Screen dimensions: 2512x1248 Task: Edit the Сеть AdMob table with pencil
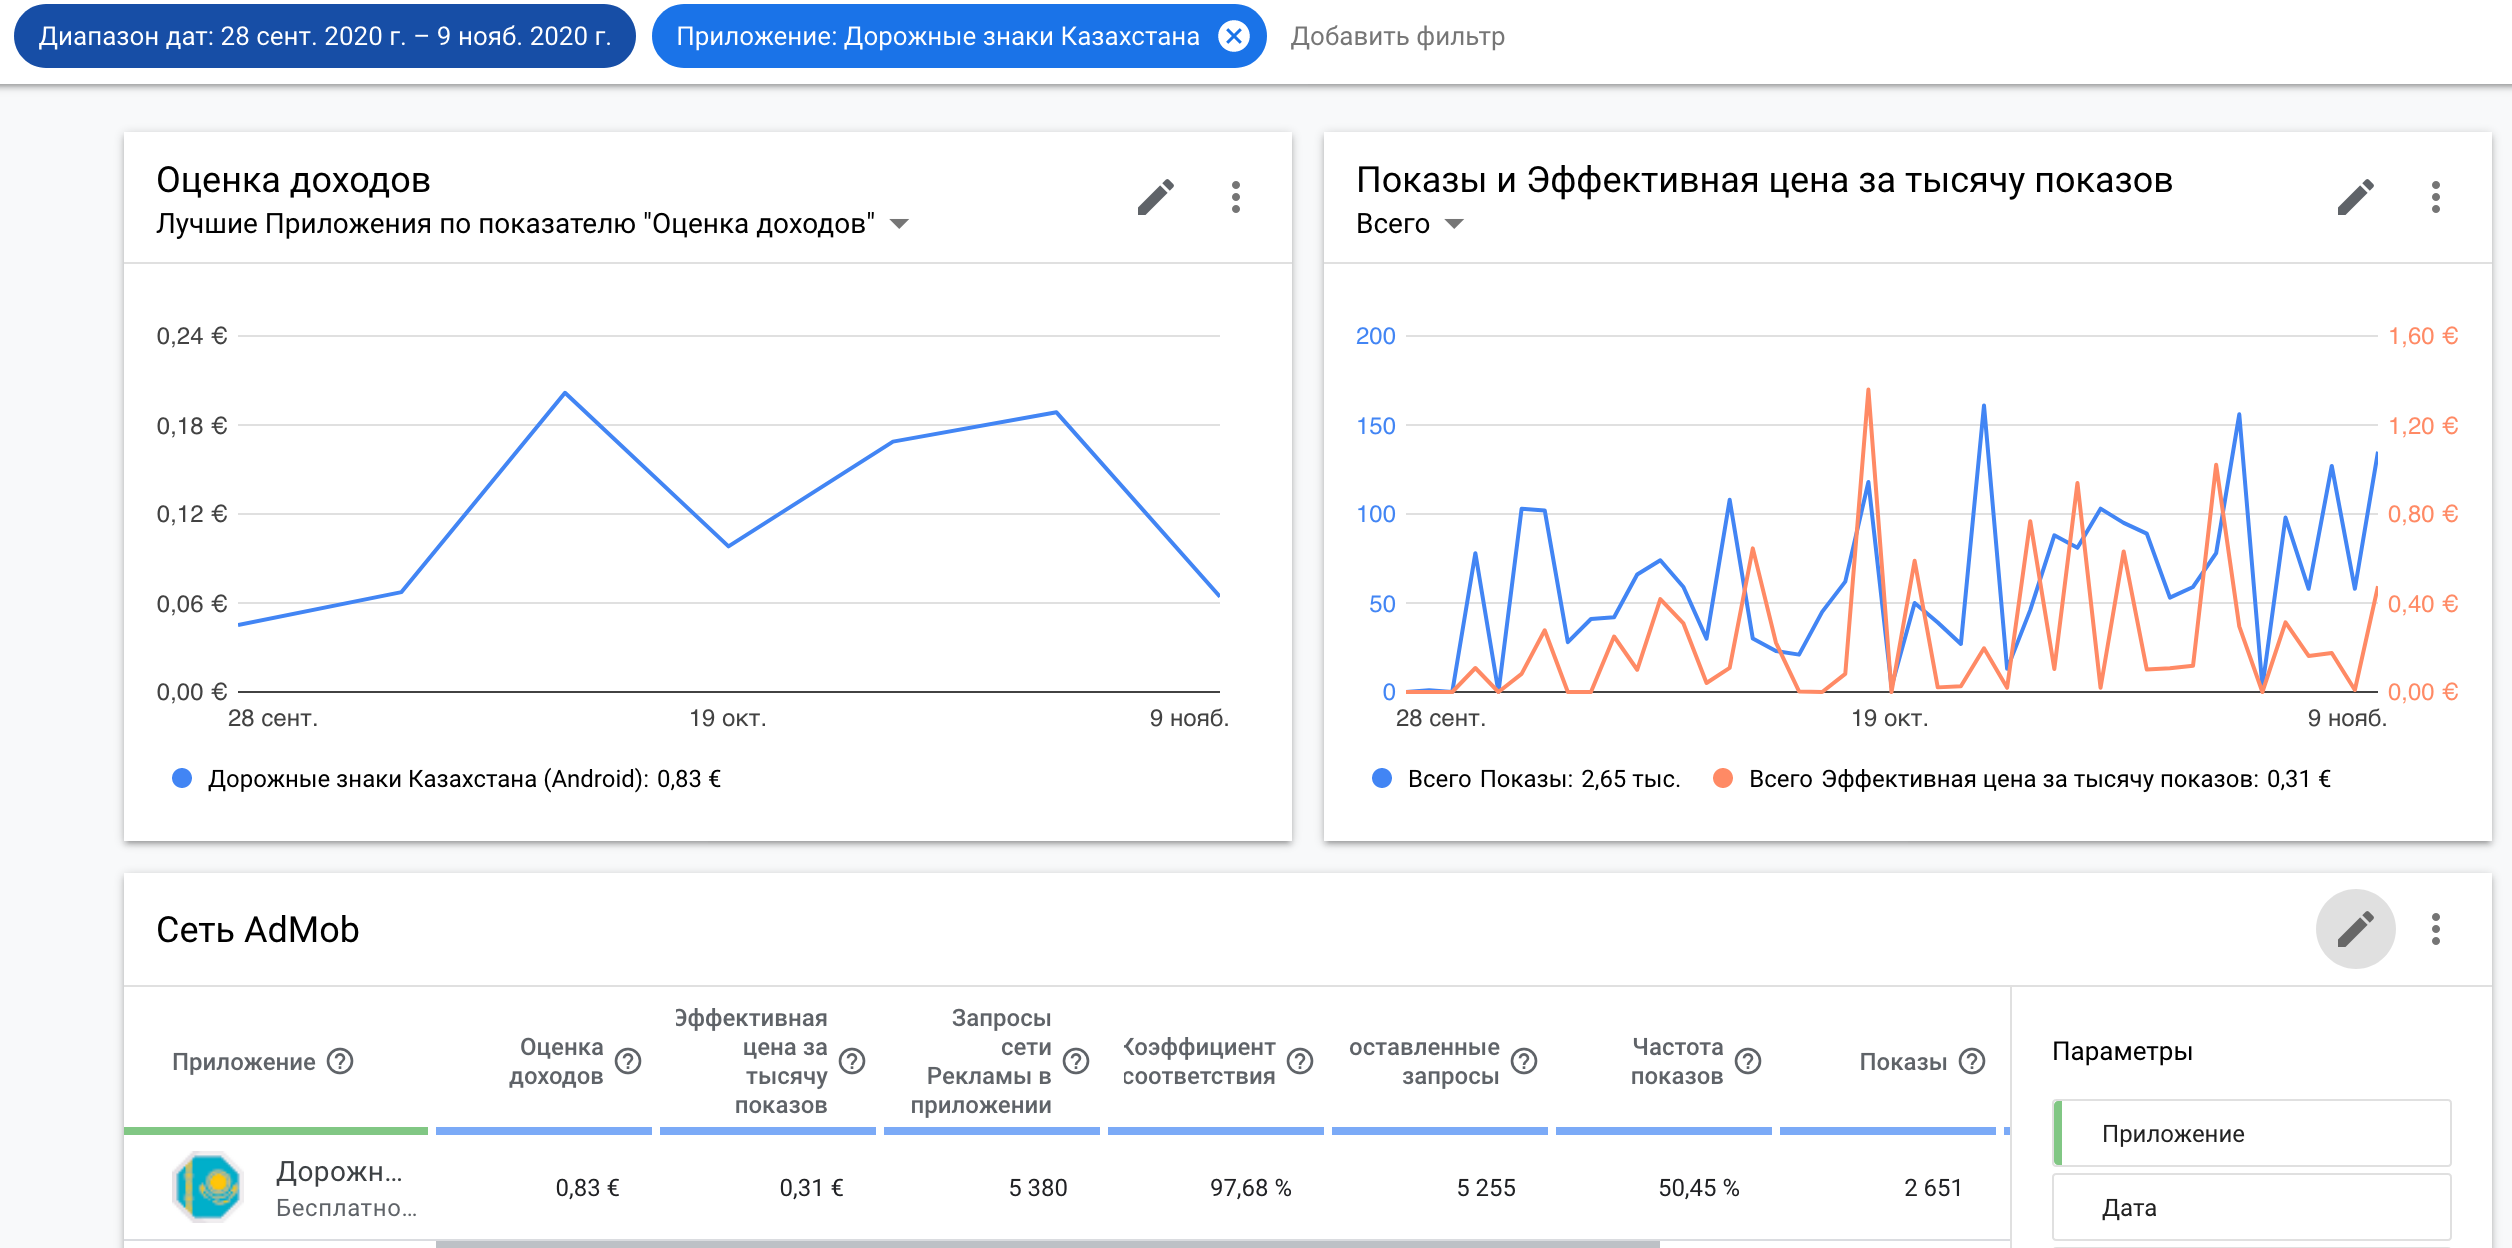tap(2355, 929)
